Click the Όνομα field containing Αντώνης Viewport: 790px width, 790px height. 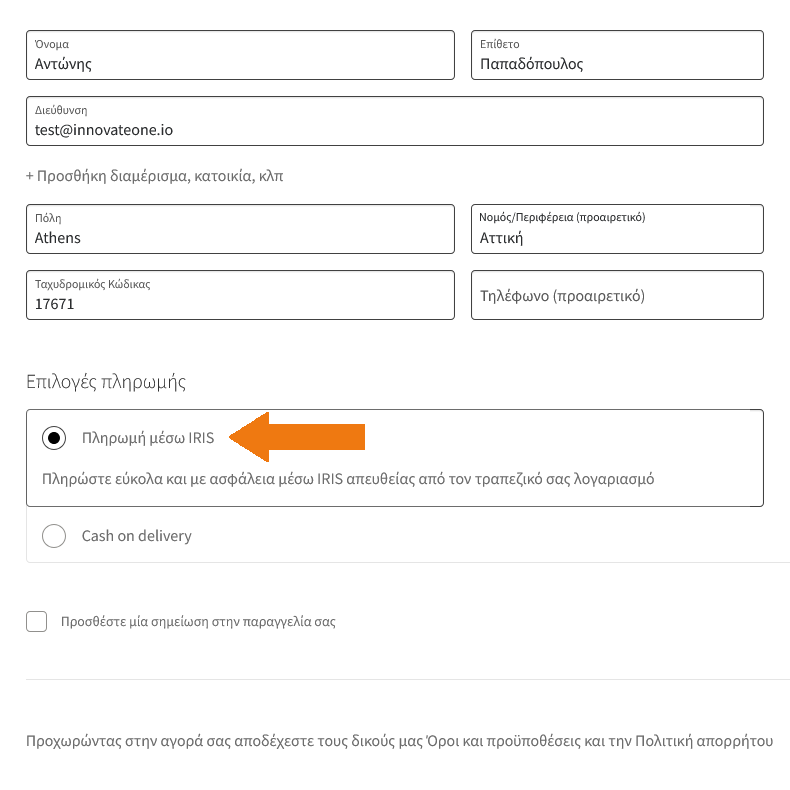[240, 55]
